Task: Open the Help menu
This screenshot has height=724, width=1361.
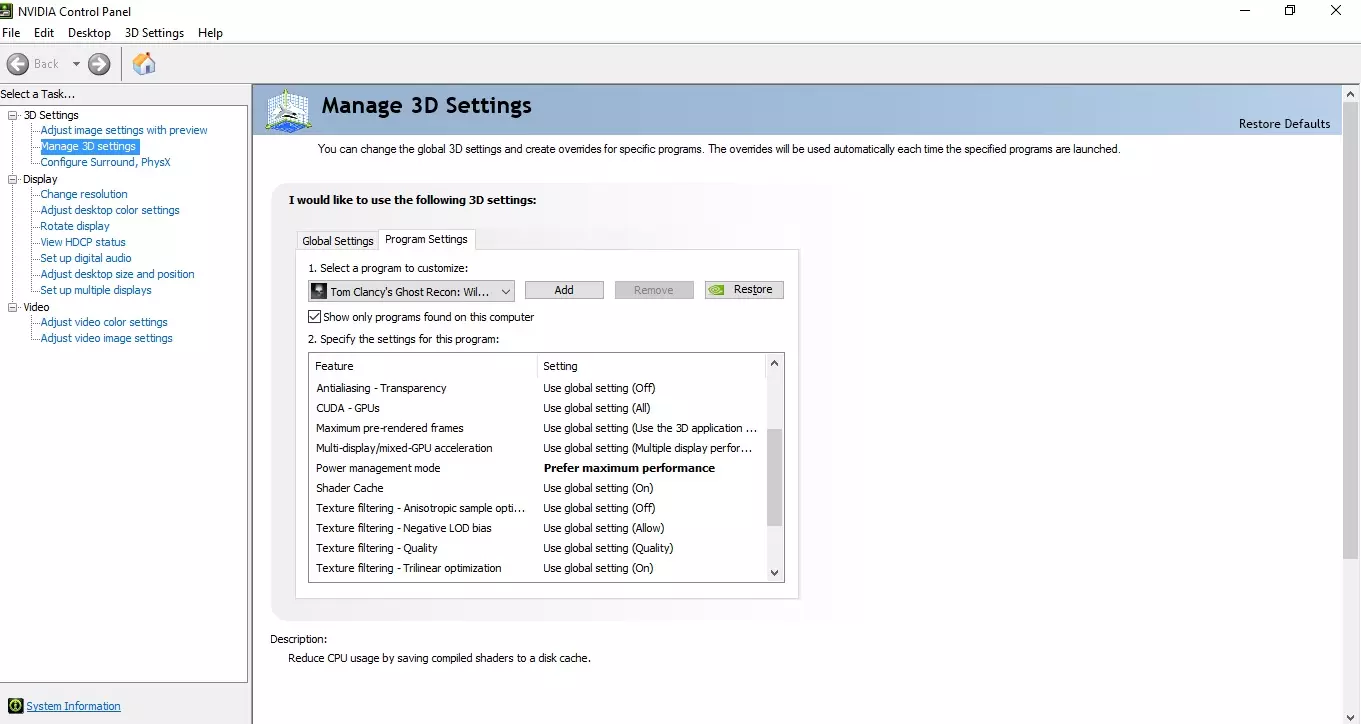Action: coord(210,33)
